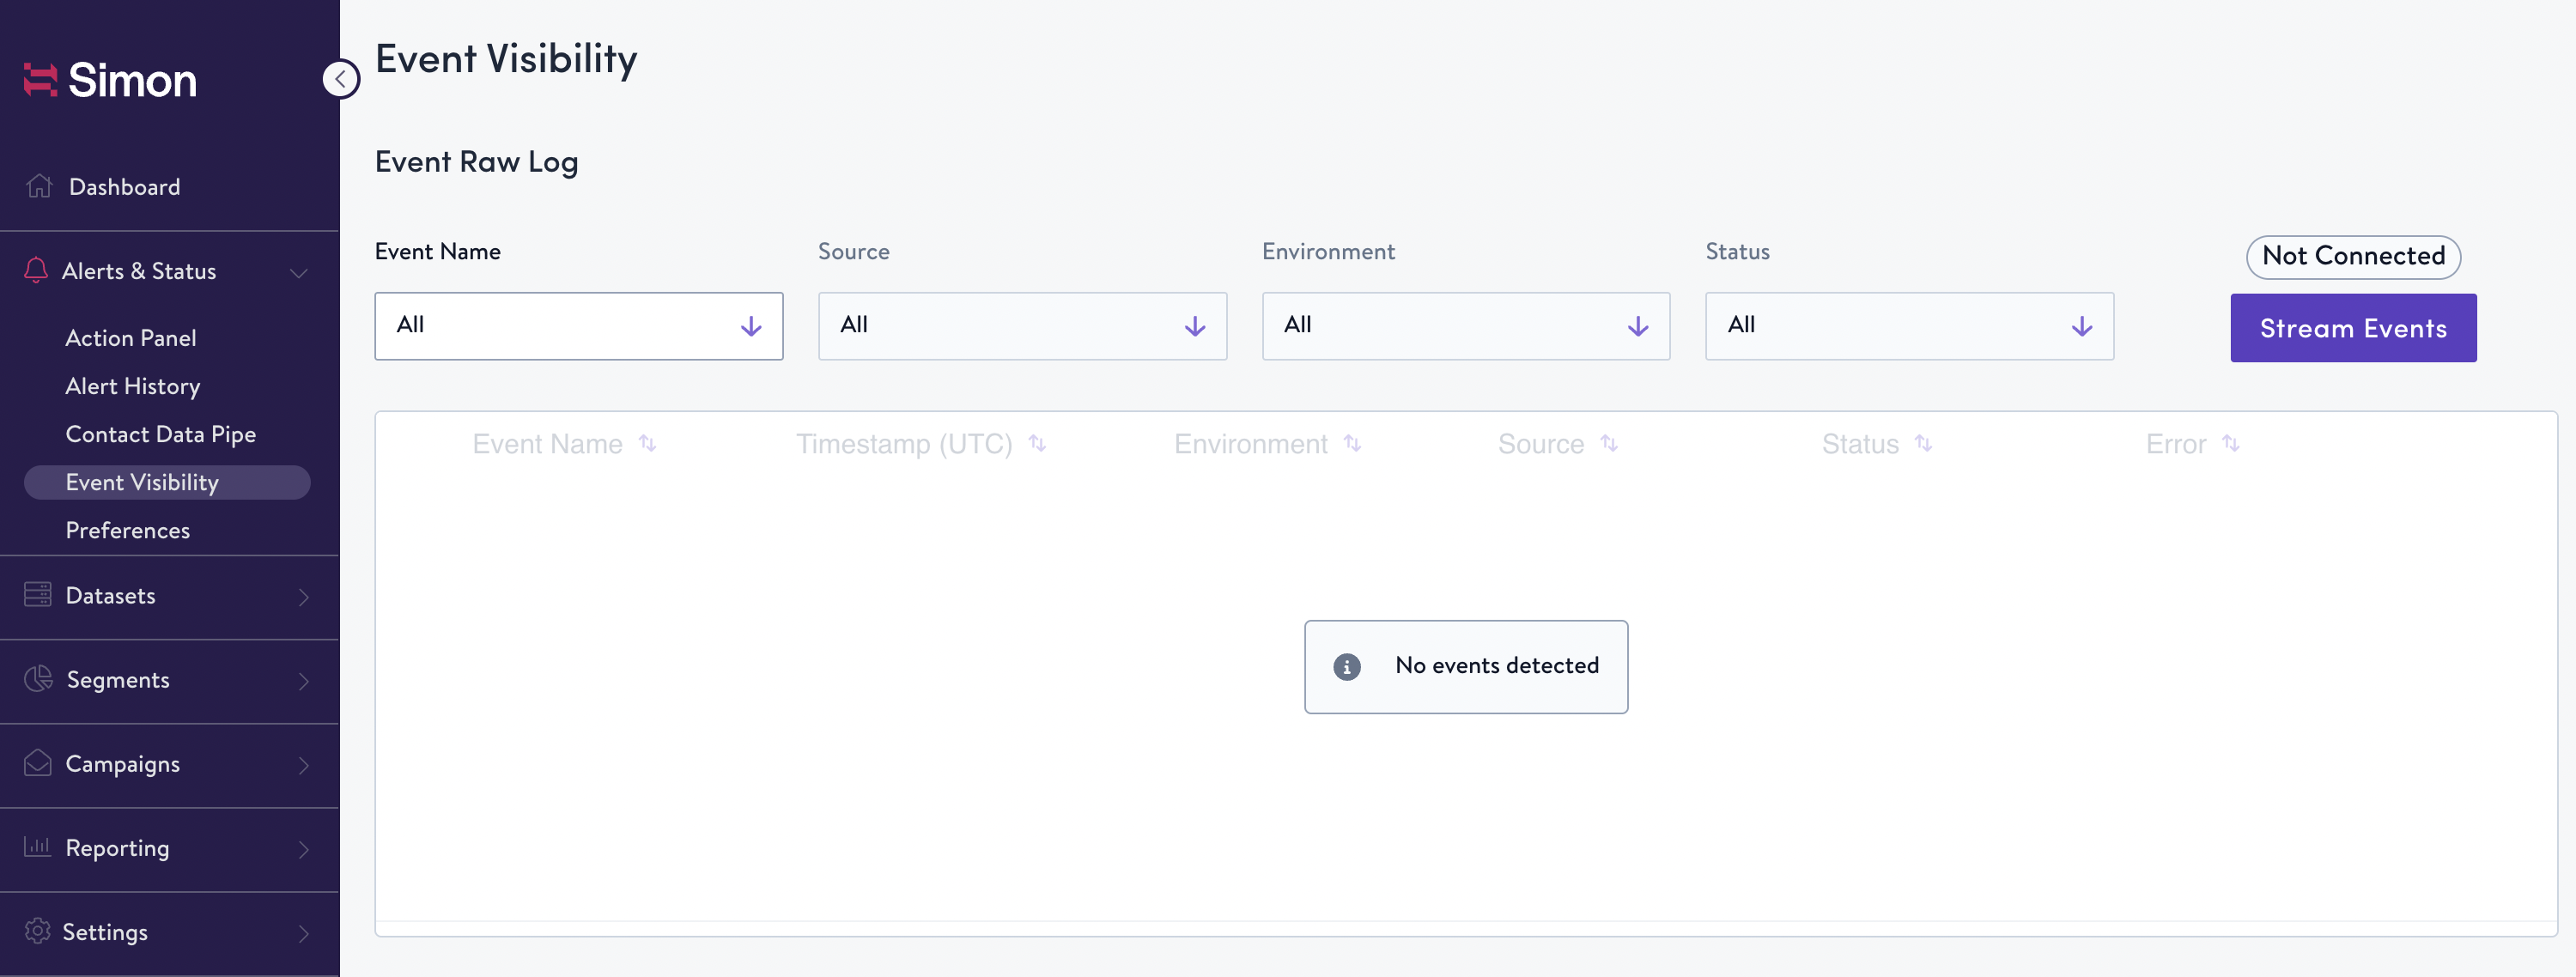Open the Status filter dropdown
The height and width of the screenshot is (977, 2576).
tap(1908, 326)
